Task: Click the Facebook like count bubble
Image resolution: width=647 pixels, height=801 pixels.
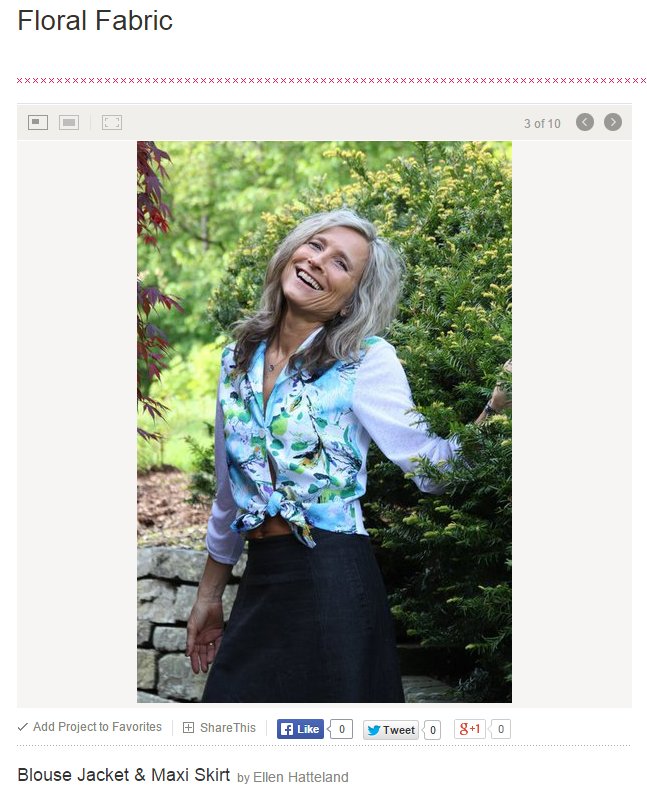Action: 341,729
